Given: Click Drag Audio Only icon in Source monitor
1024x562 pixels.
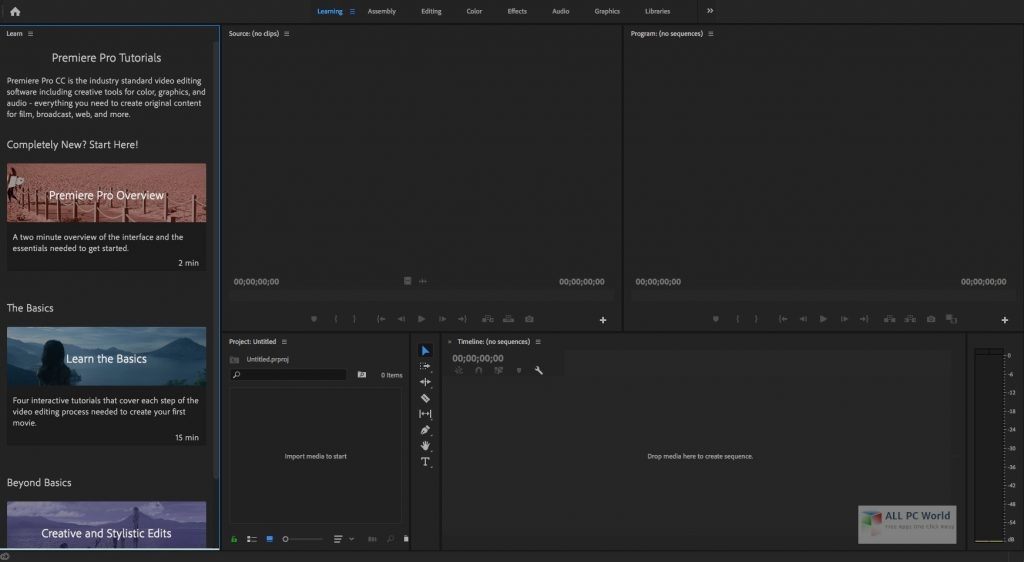Looking at the screenshot, I should [x=423, y=281].
